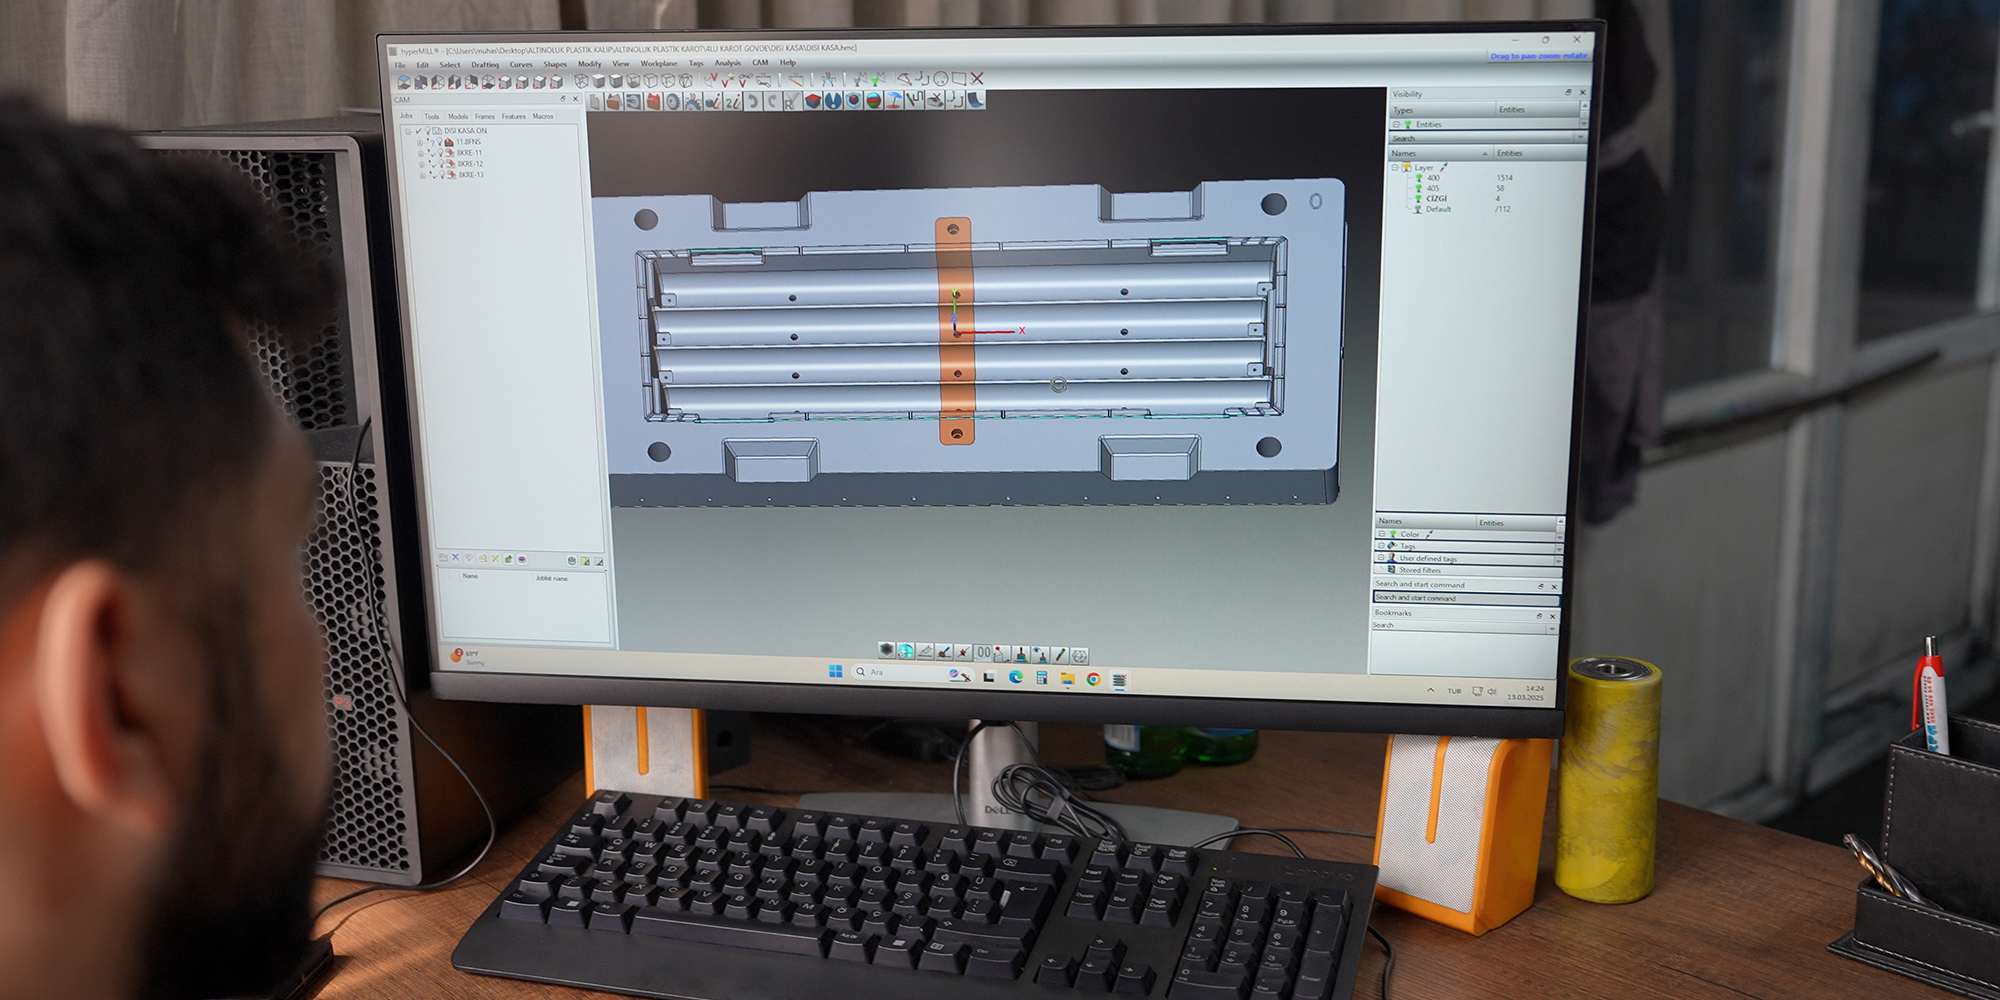The image size is (2000, 1000).
Task: Click the teal globe icon in viewport toolbar
Action: (906, 652)
